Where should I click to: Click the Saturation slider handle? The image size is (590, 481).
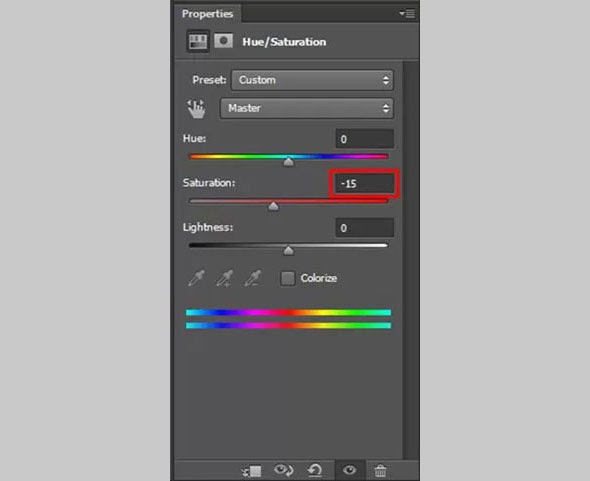[274, 206]
